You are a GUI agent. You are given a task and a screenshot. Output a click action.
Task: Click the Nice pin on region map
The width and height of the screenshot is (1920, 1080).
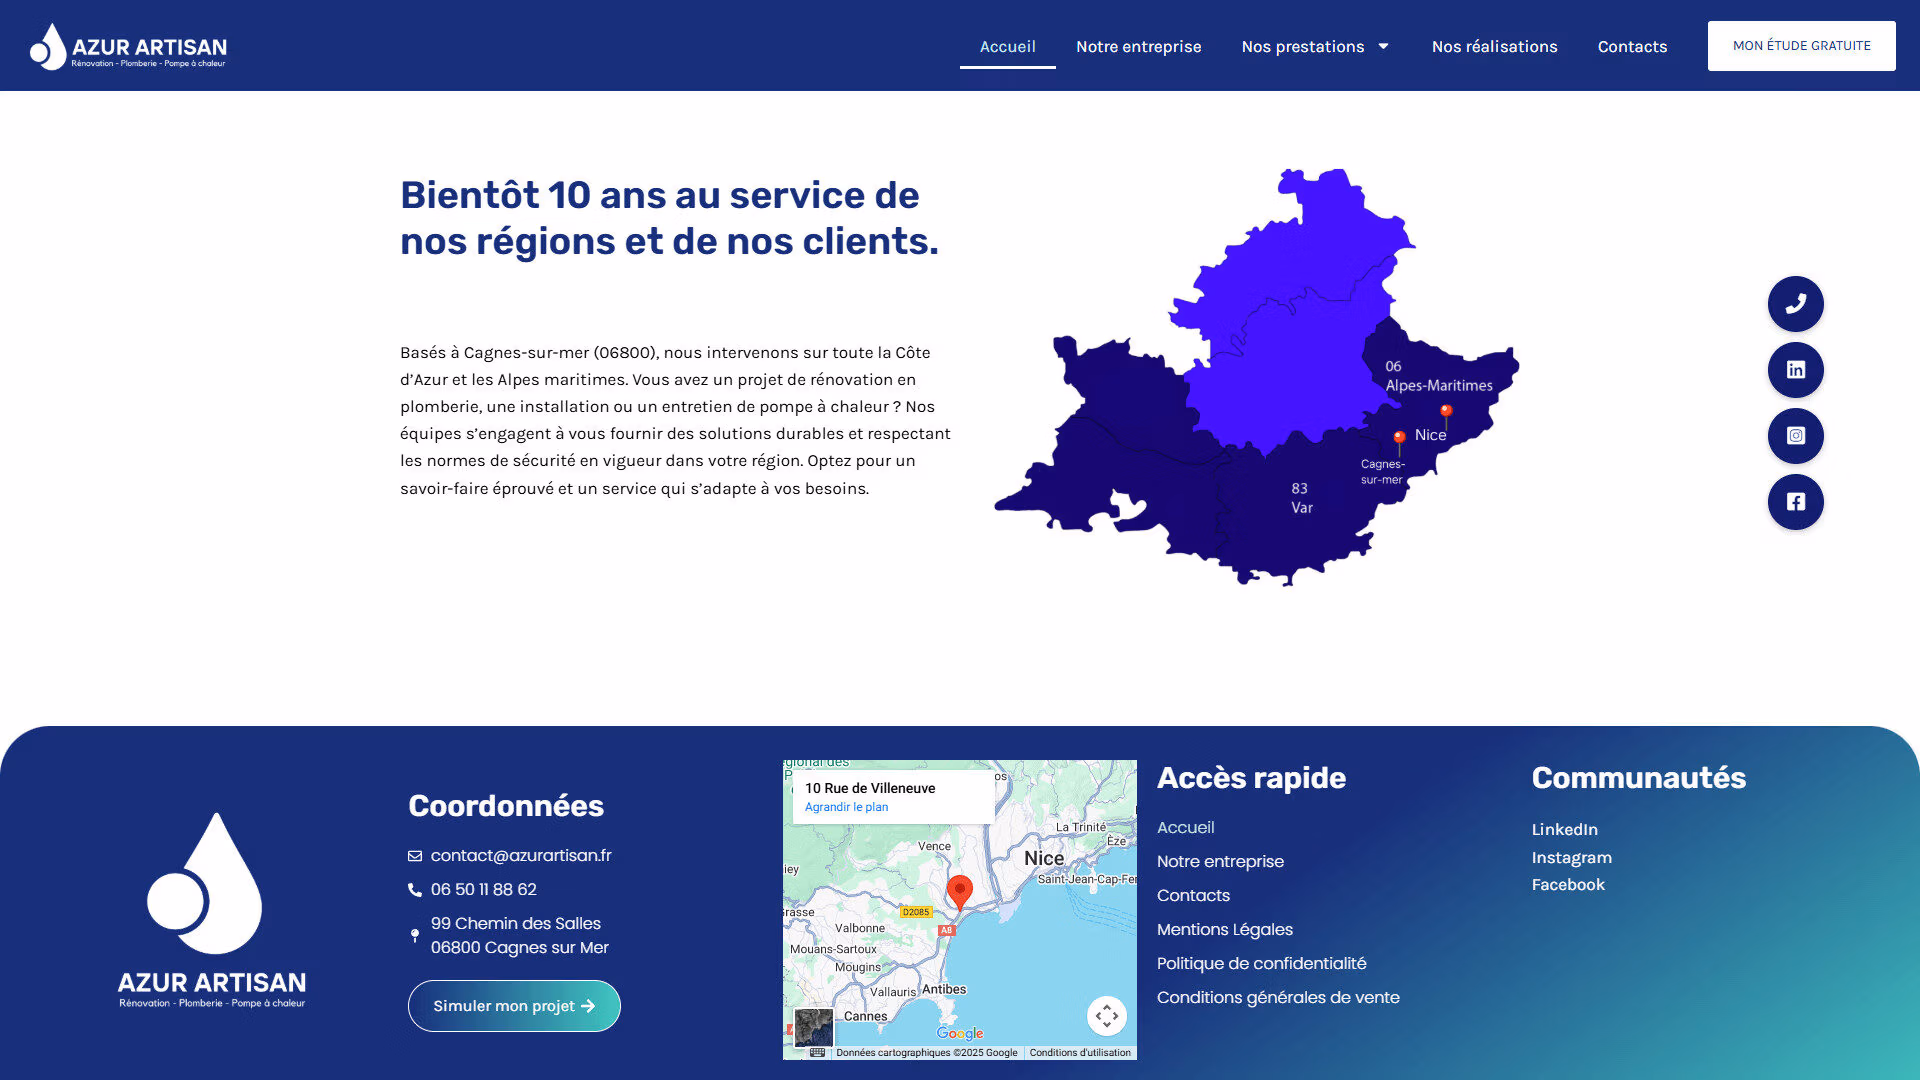coord(1445,411)
